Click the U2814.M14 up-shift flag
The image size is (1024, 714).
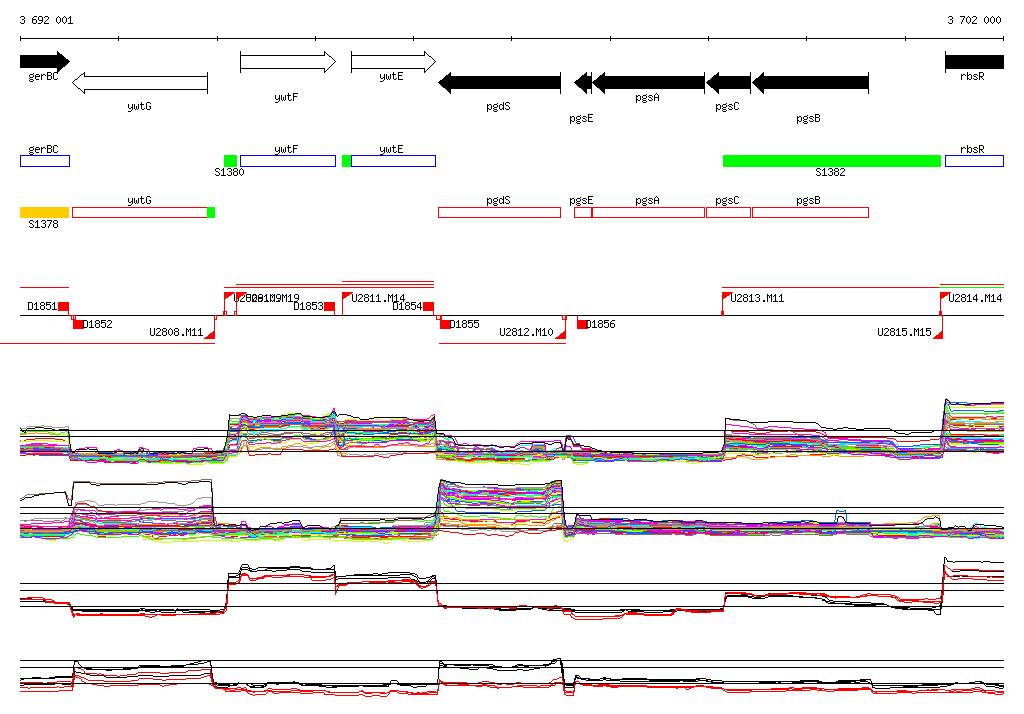pyautogui.click(x=944, y=296)
